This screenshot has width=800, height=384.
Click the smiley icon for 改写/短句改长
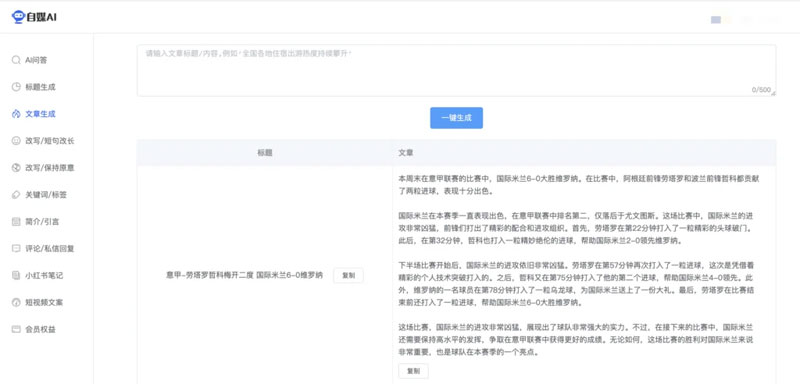16,141
